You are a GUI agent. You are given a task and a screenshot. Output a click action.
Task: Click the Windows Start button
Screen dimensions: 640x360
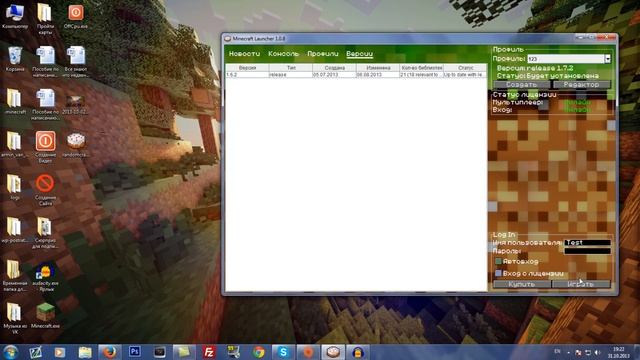(11, 352)
